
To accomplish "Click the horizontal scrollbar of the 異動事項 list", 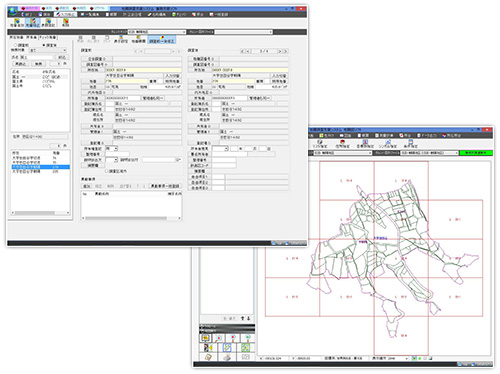I will pos(132,218).
